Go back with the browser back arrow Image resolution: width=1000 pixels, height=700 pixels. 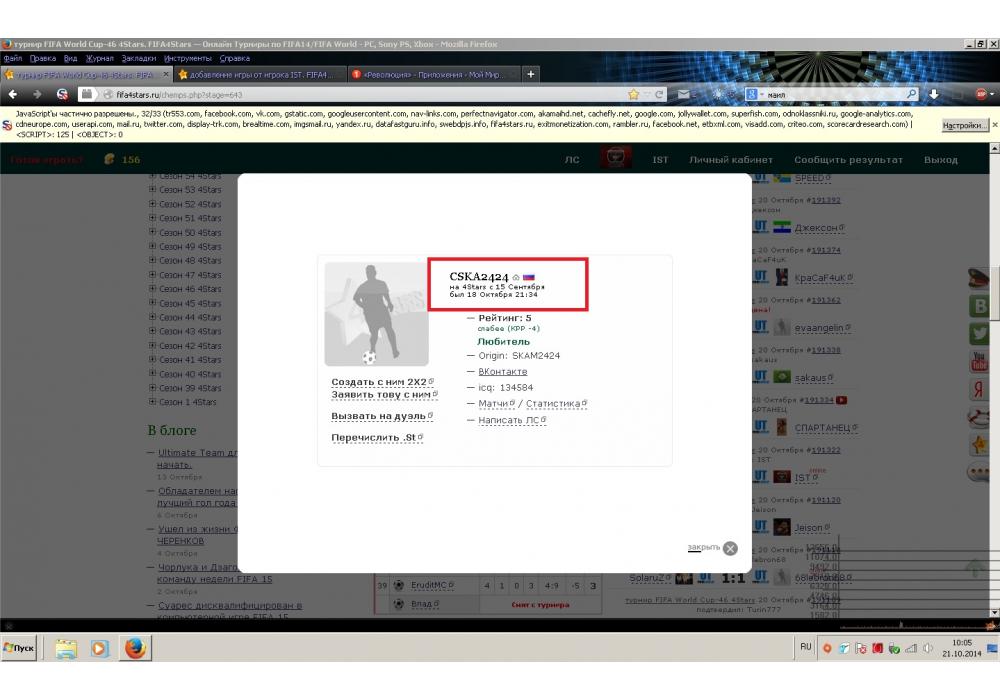click(x=13, y=94)
